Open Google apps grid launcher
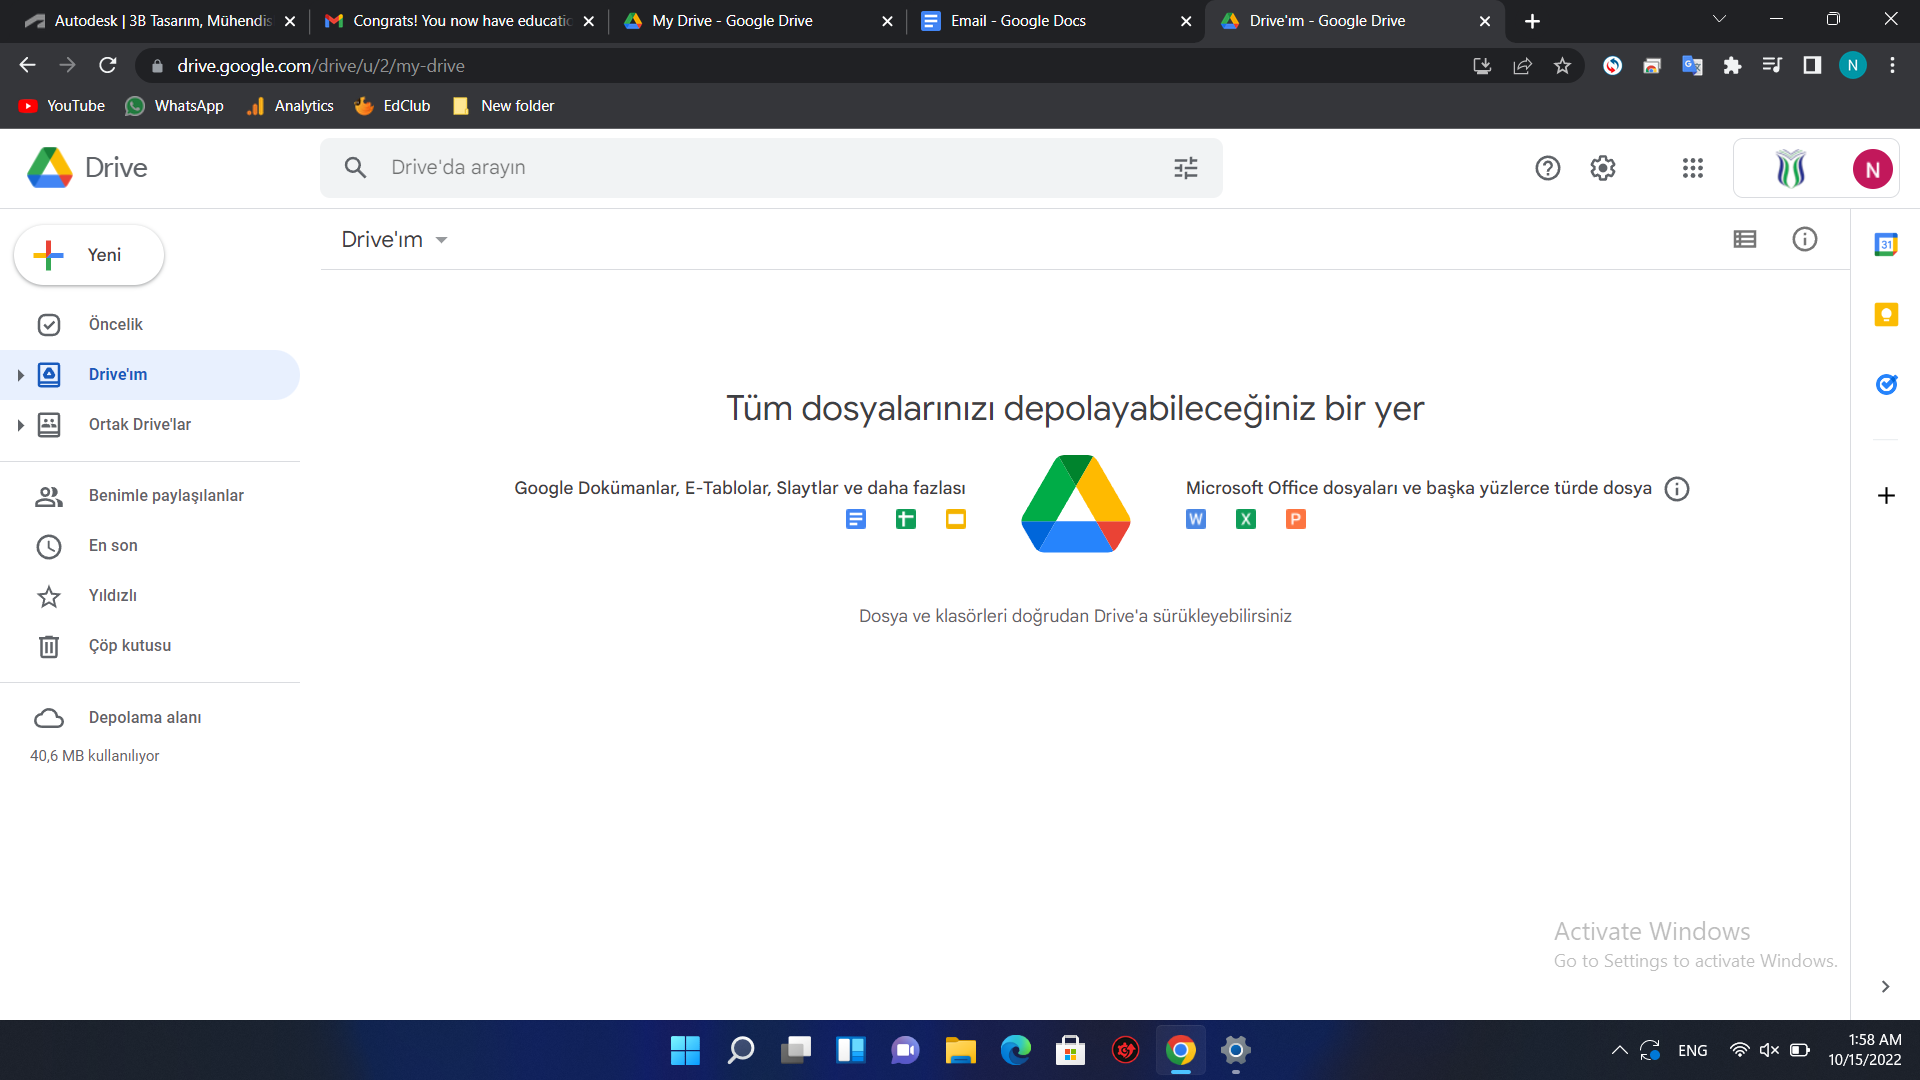Image resolution: width=1920 pixels, height=1080 pixels. [x=1692, y=168]
